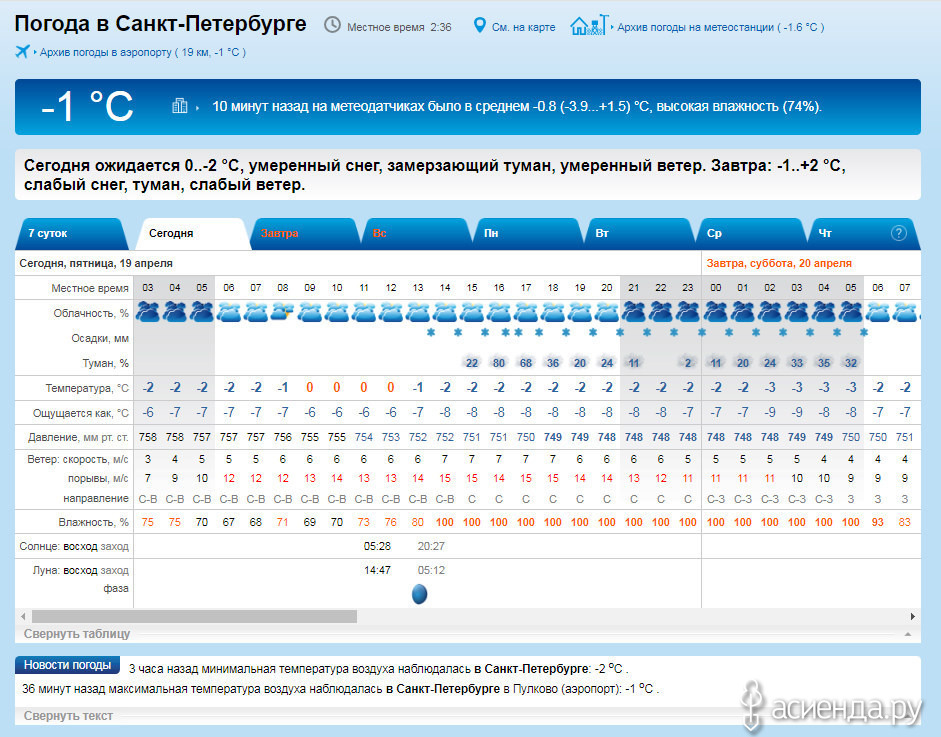Screen dimensions: 941x737
Task: Click 'Местное время 2:36' text
Action: [x=399, y=27]
